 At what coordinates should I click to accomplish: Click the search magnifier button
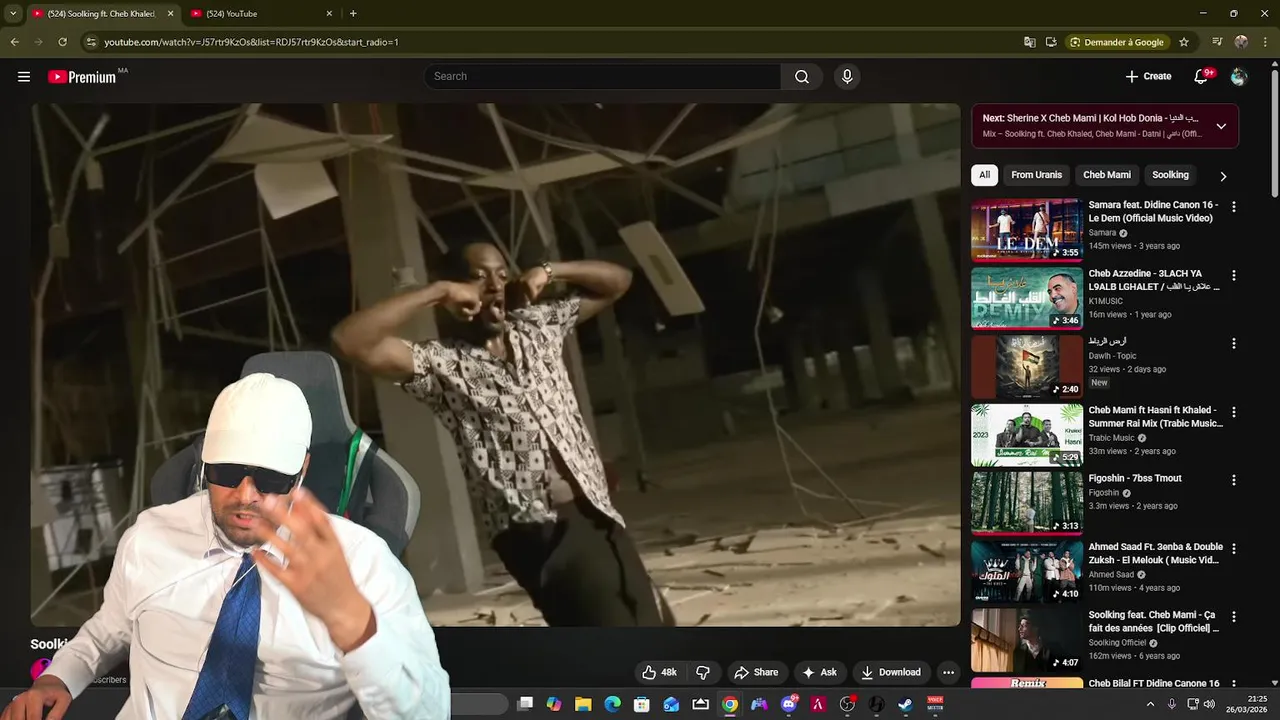click(x=802, y=77)
